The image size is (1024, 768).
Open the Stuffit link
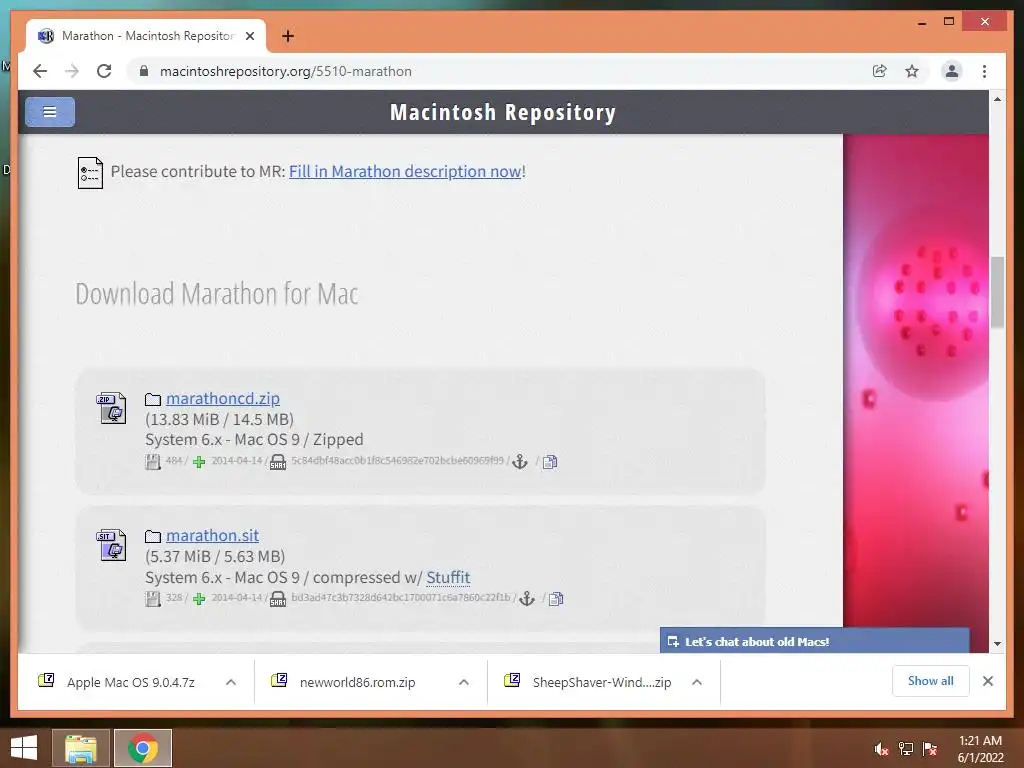pos(448,577)
